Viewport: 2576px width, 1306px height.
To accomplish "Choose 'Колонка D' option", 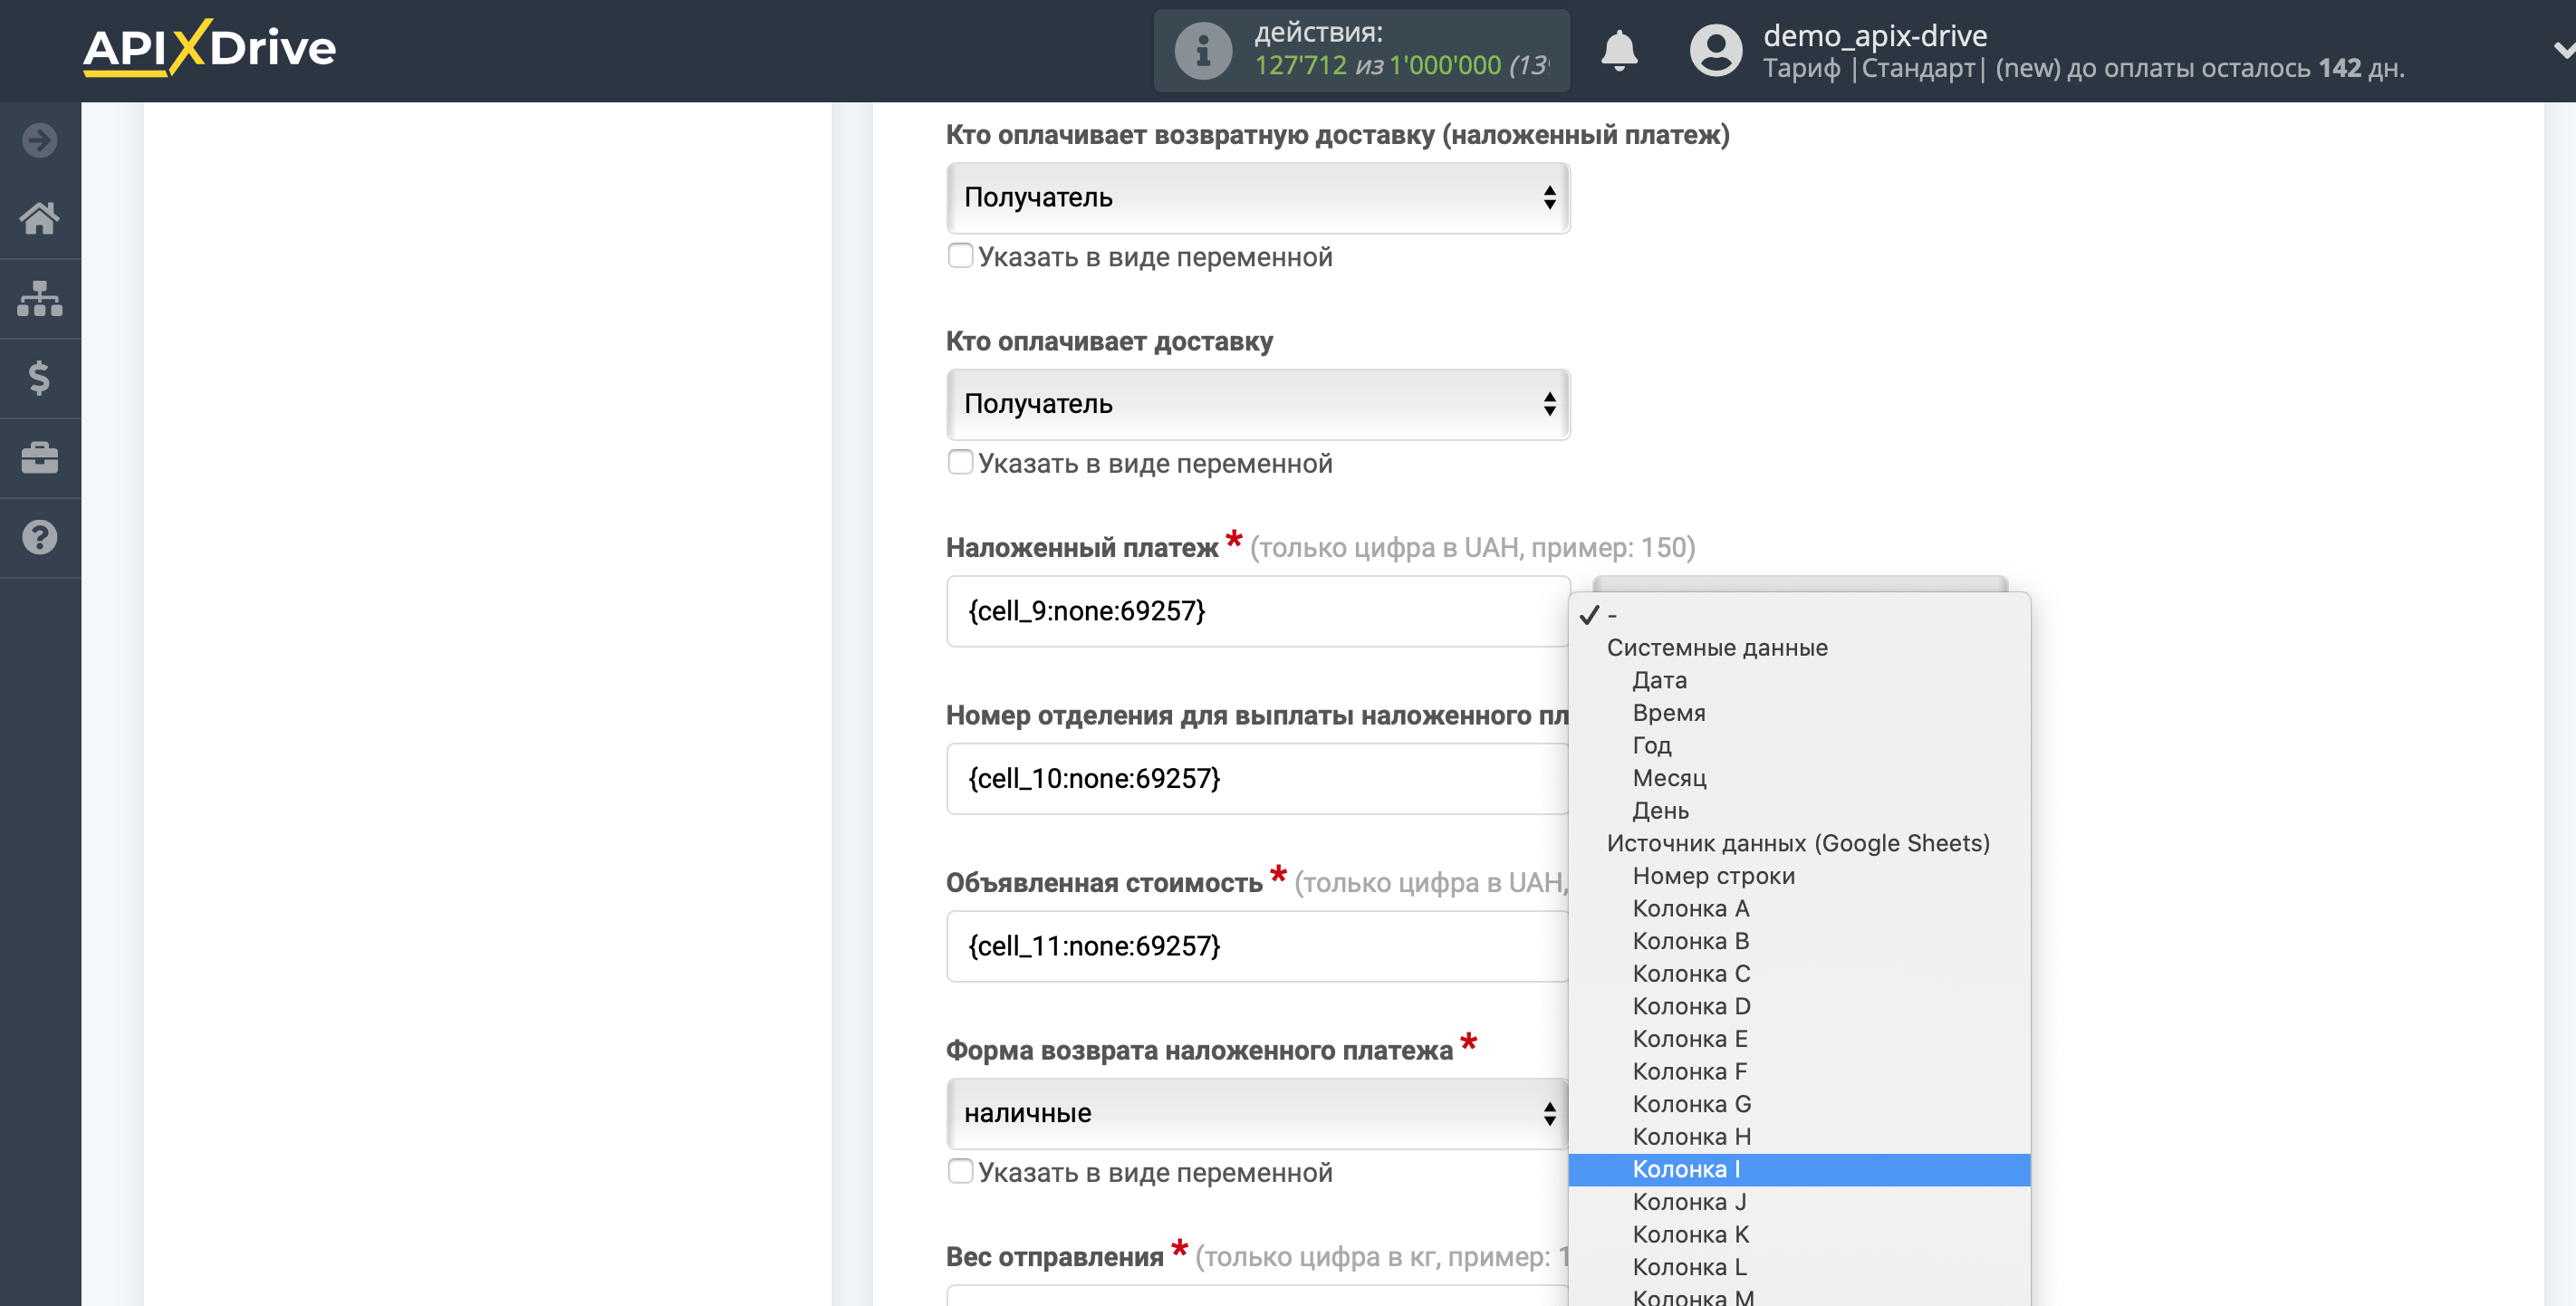I will point(1799,1006).
